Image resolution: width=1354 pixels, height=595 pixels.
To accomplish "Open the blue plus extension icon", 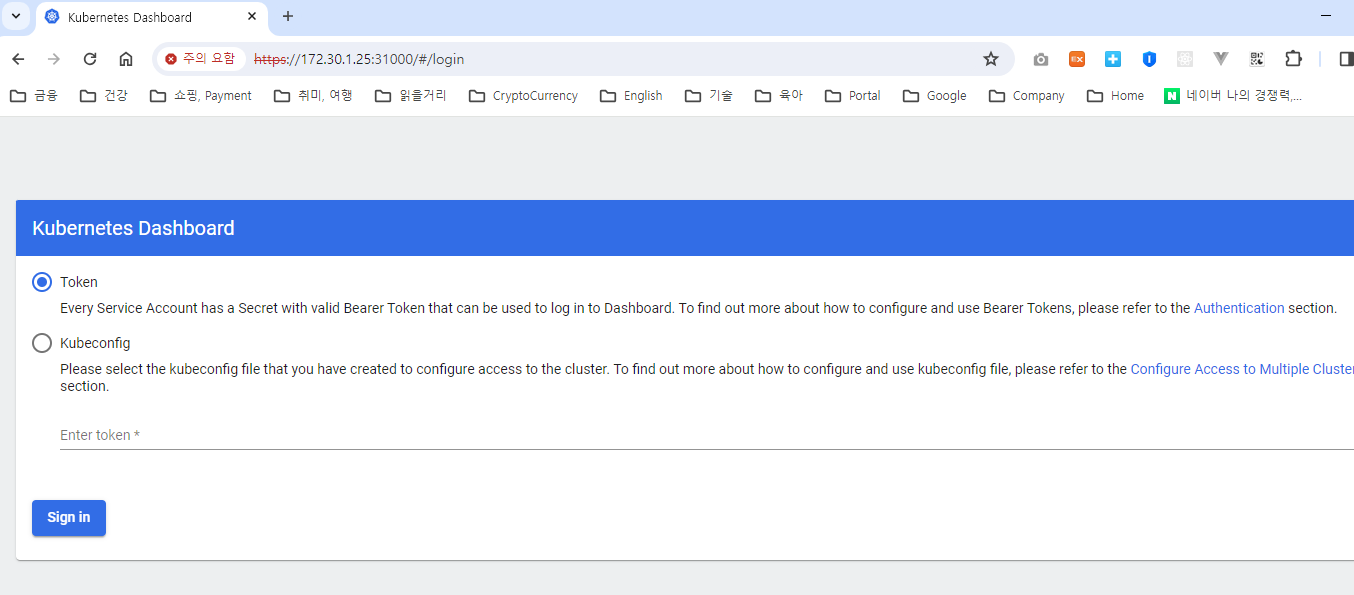I will click(1113, 59).
